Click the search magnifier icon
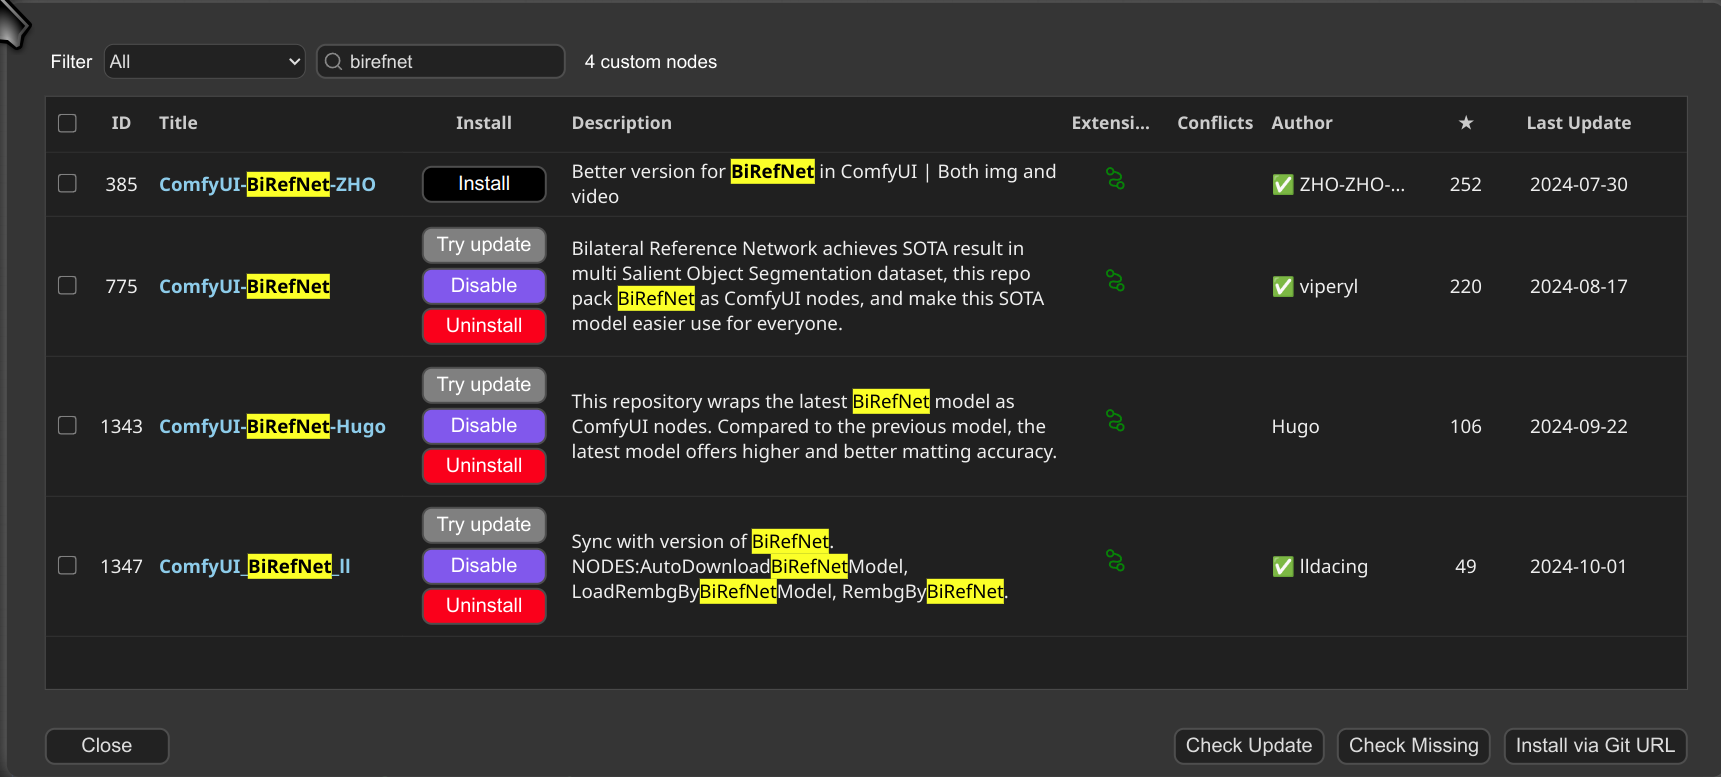The image size is (1721, 777). click(334, 62)
